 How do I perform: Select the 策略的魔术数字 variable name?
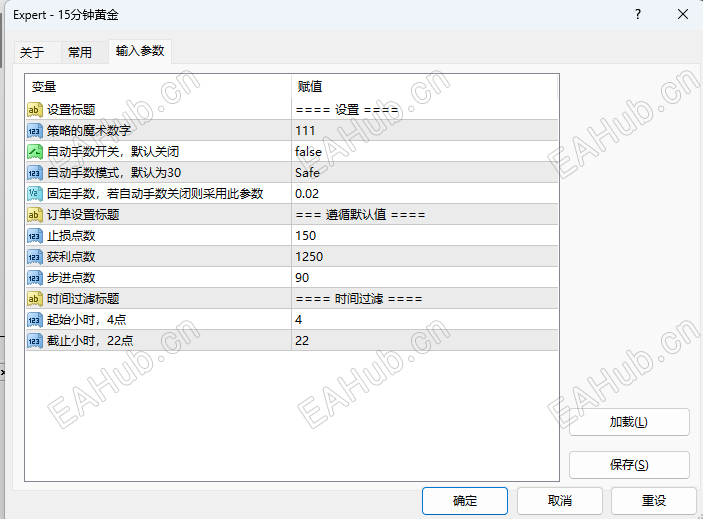[x=89, y=131]
